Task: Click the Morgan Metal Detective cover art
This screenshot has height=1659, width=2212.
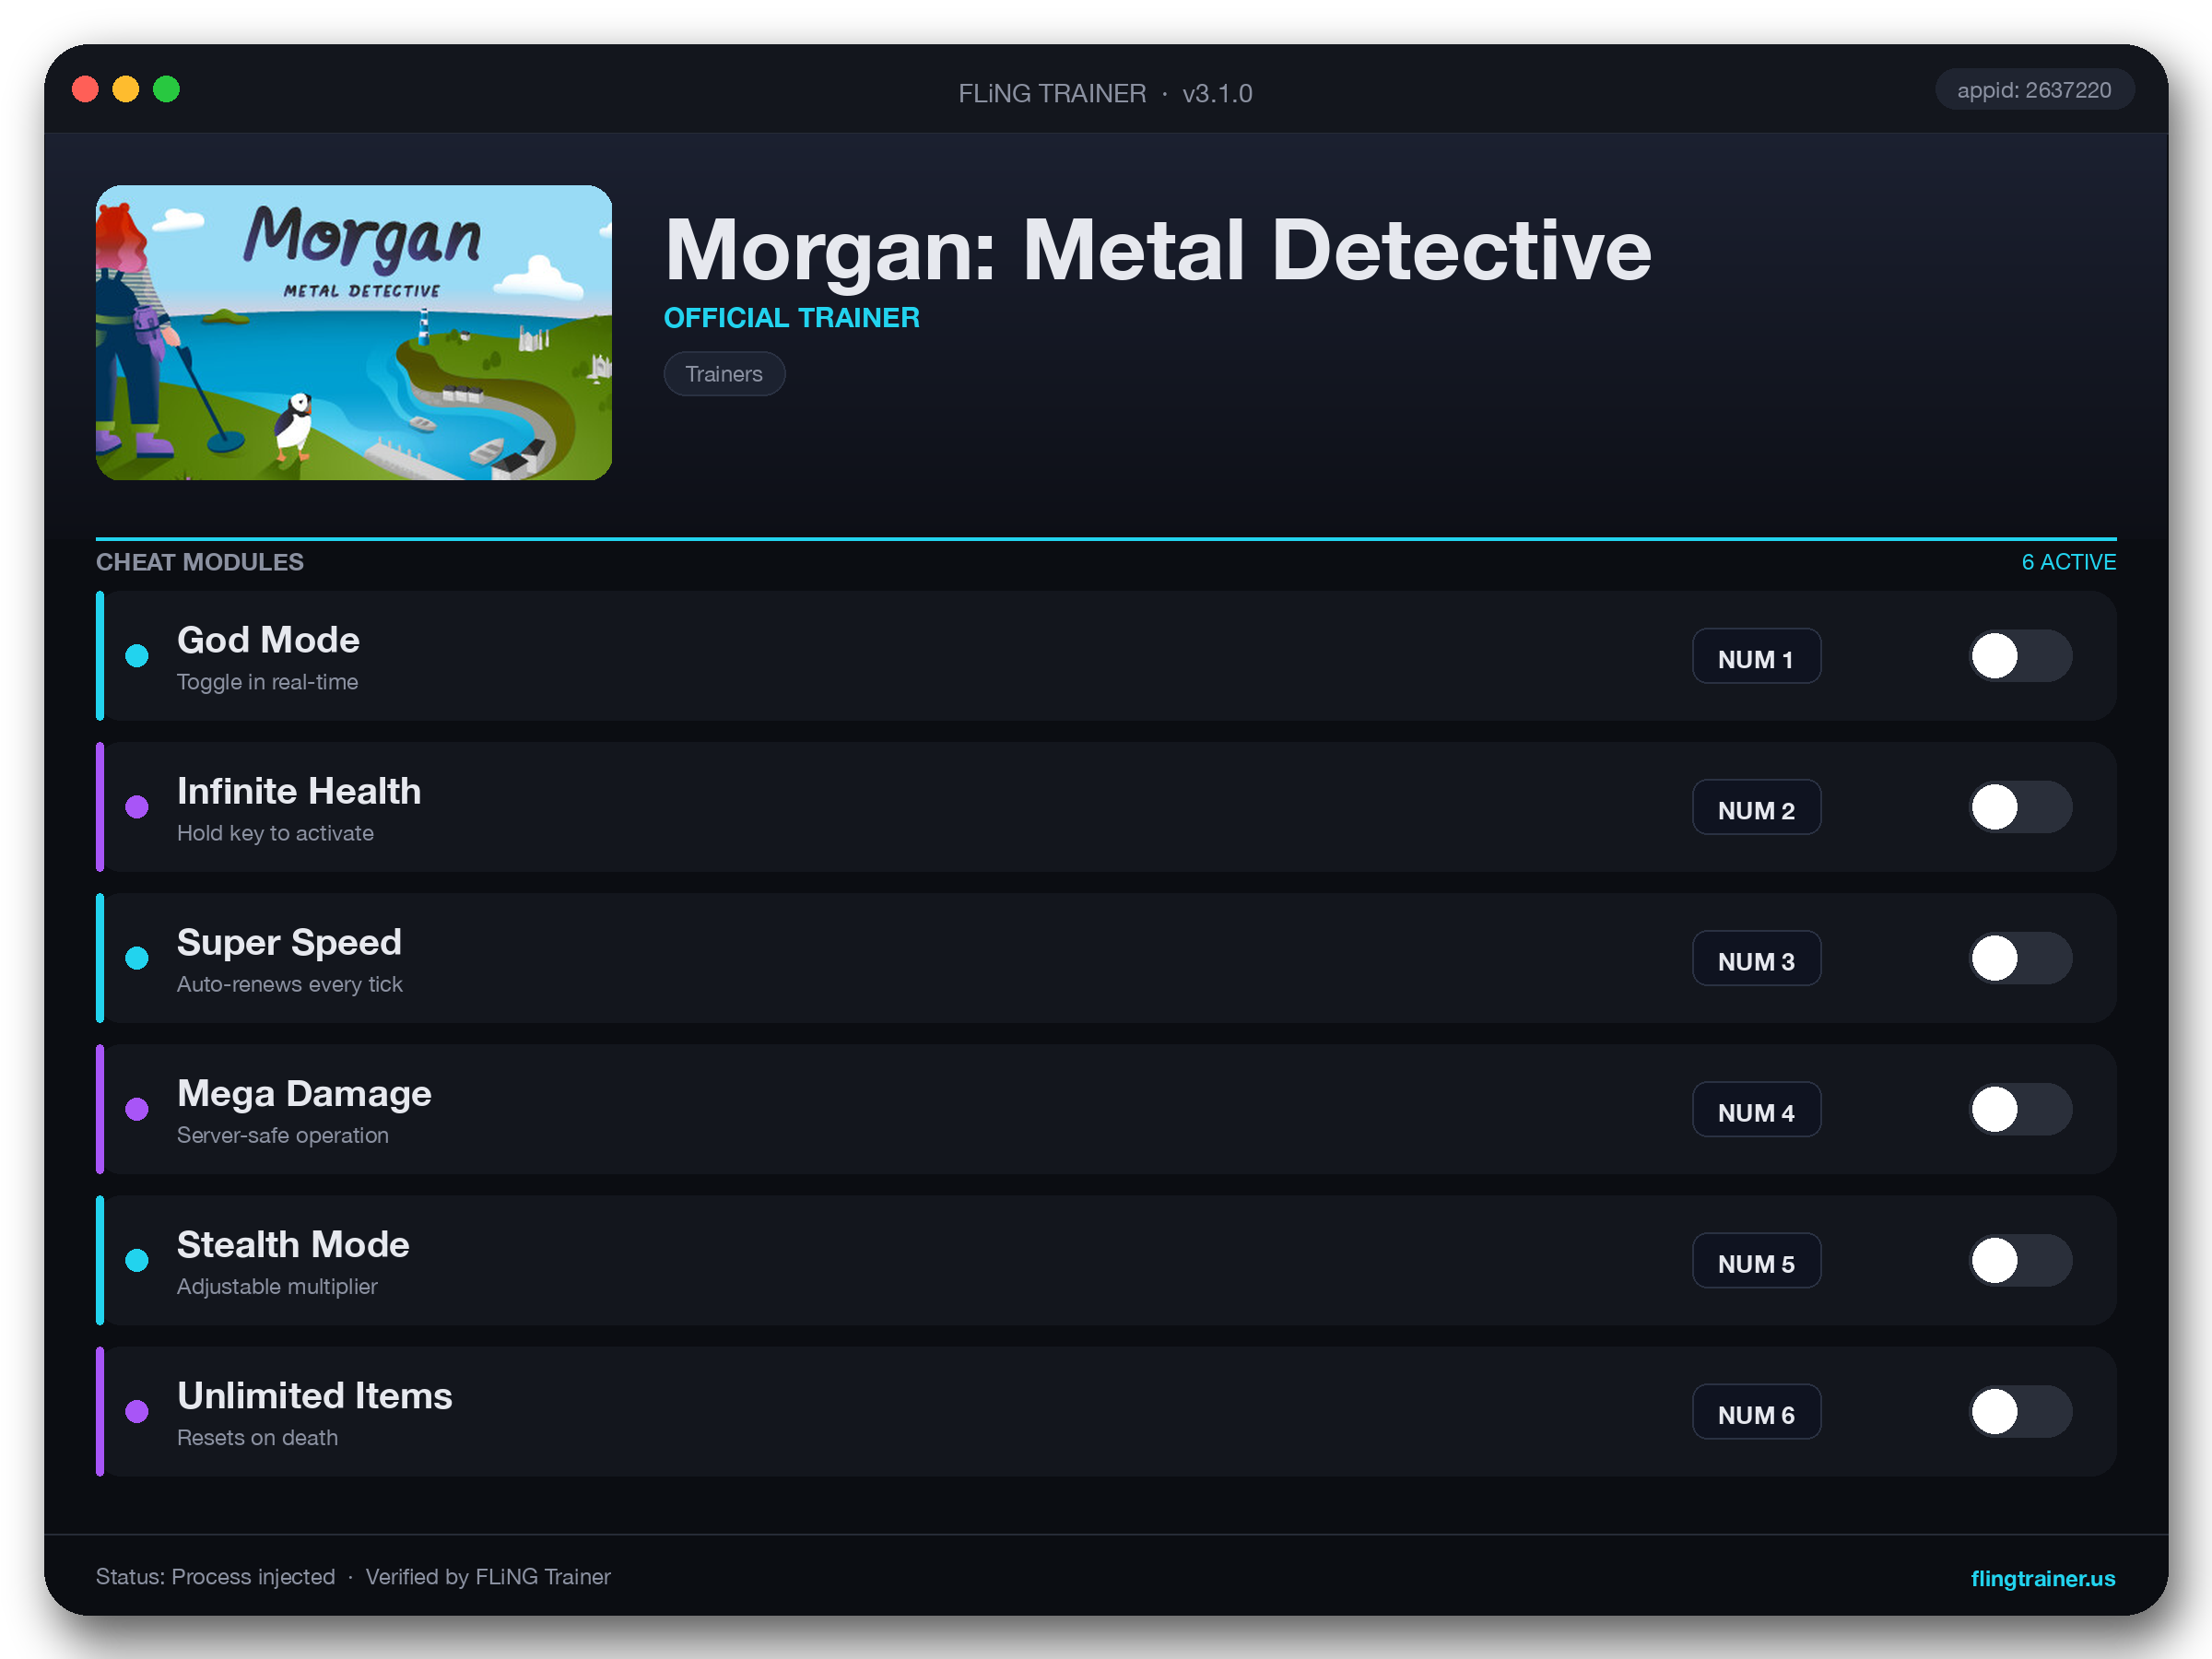Action: 354,332
